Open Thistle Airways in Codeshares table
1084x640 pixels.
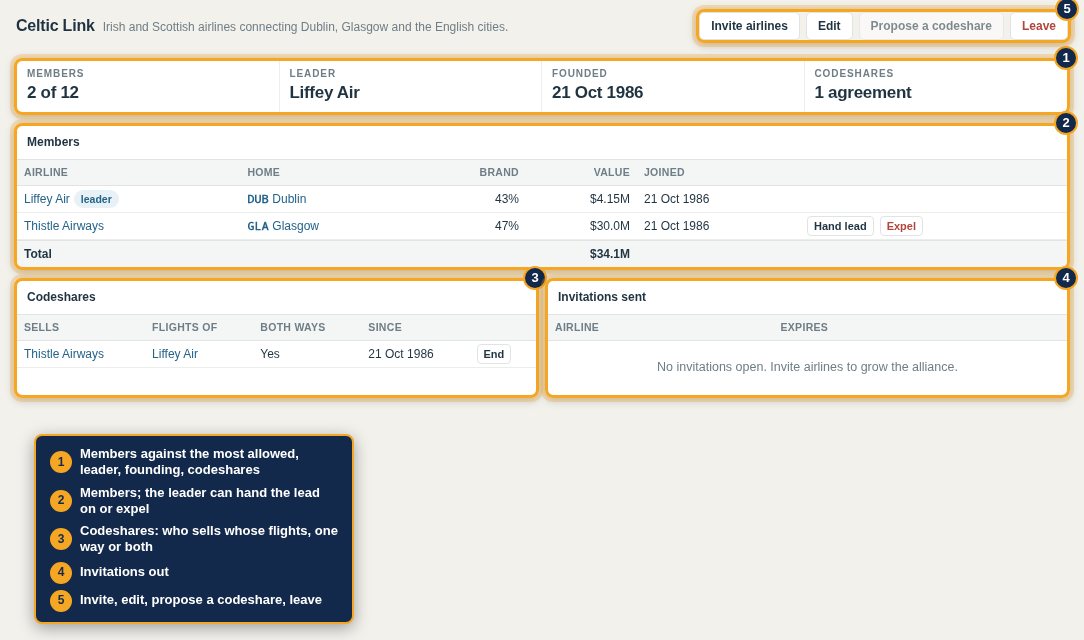click(64, 354)
